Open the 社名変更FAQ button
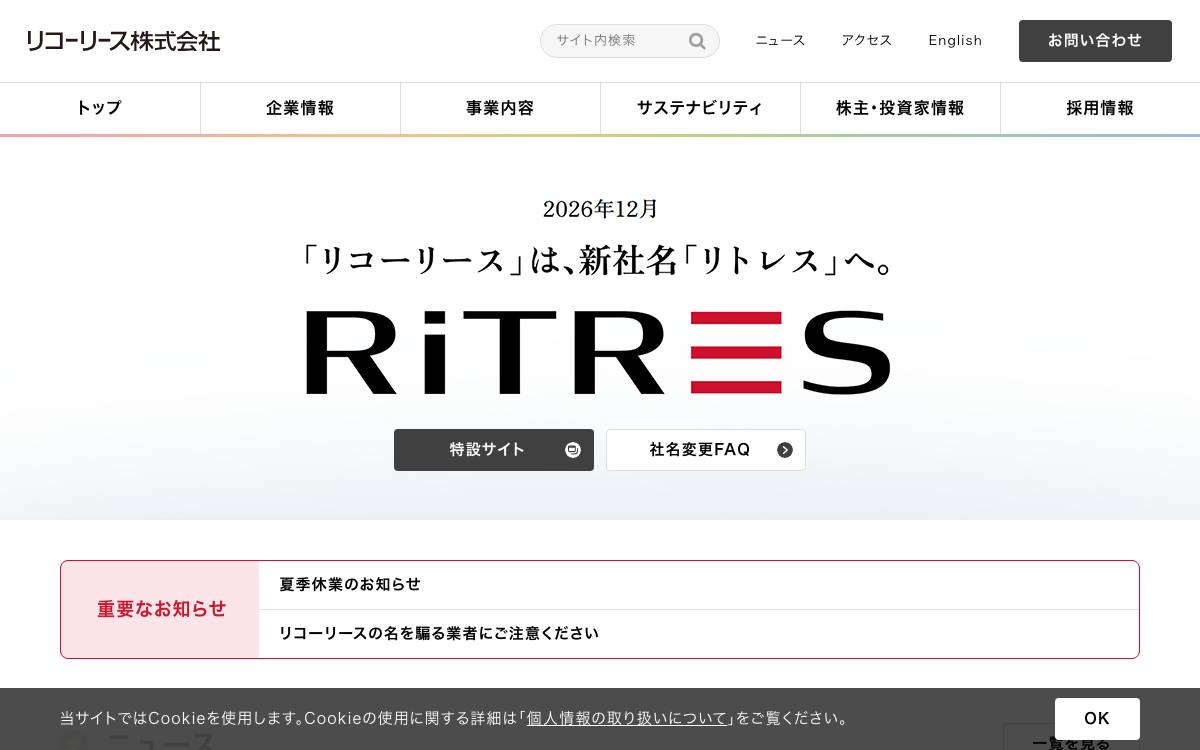The image size is (1200, 750). [x=706, y=450]
